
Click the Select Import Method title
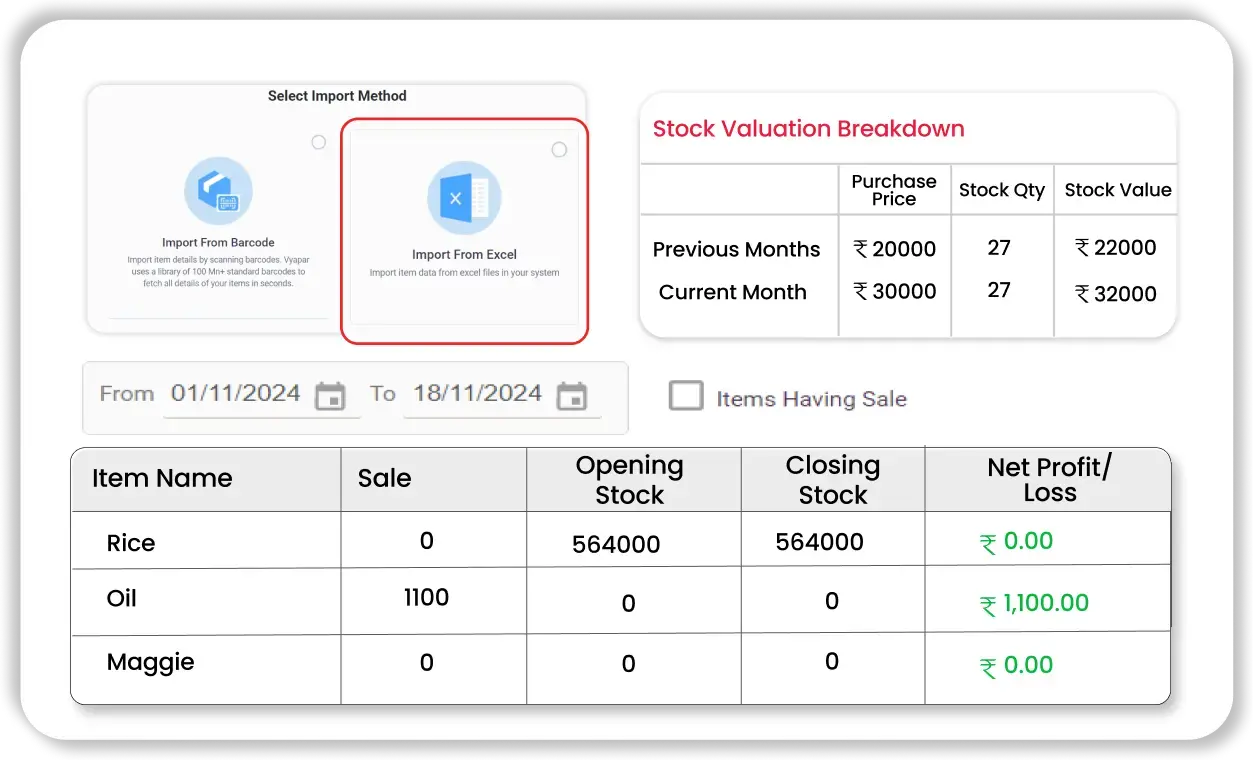[336, 95]
